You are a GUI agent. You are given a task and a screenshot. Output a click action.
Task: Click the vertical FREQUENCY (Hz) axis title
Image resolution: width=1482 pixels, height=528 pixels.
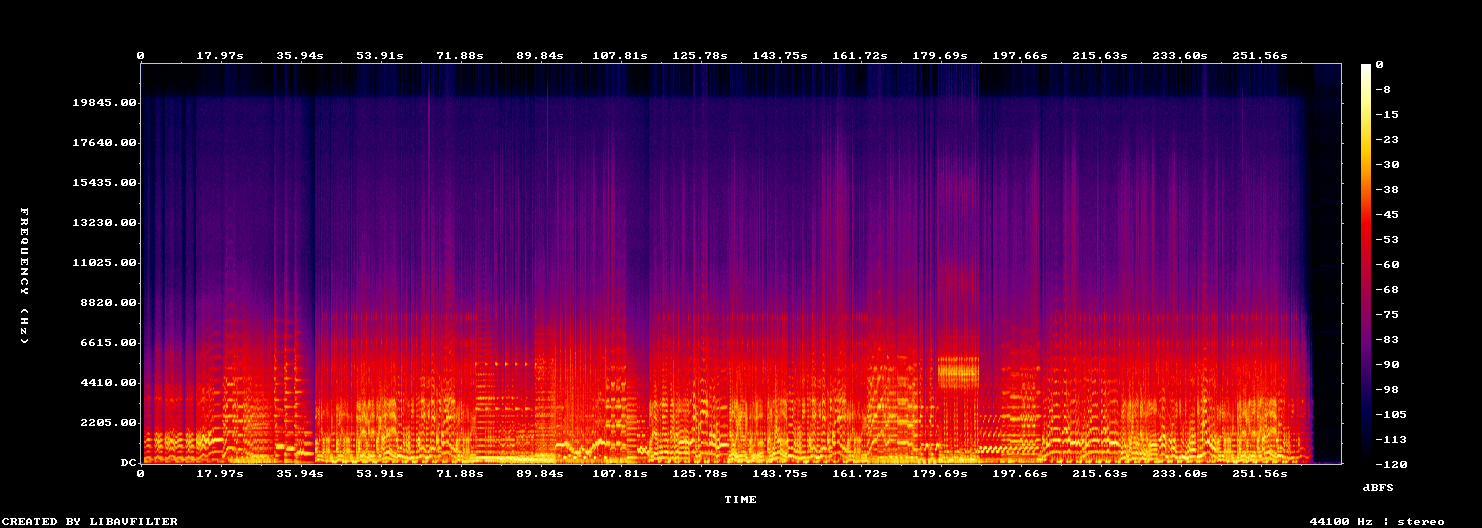pos(24,276)
